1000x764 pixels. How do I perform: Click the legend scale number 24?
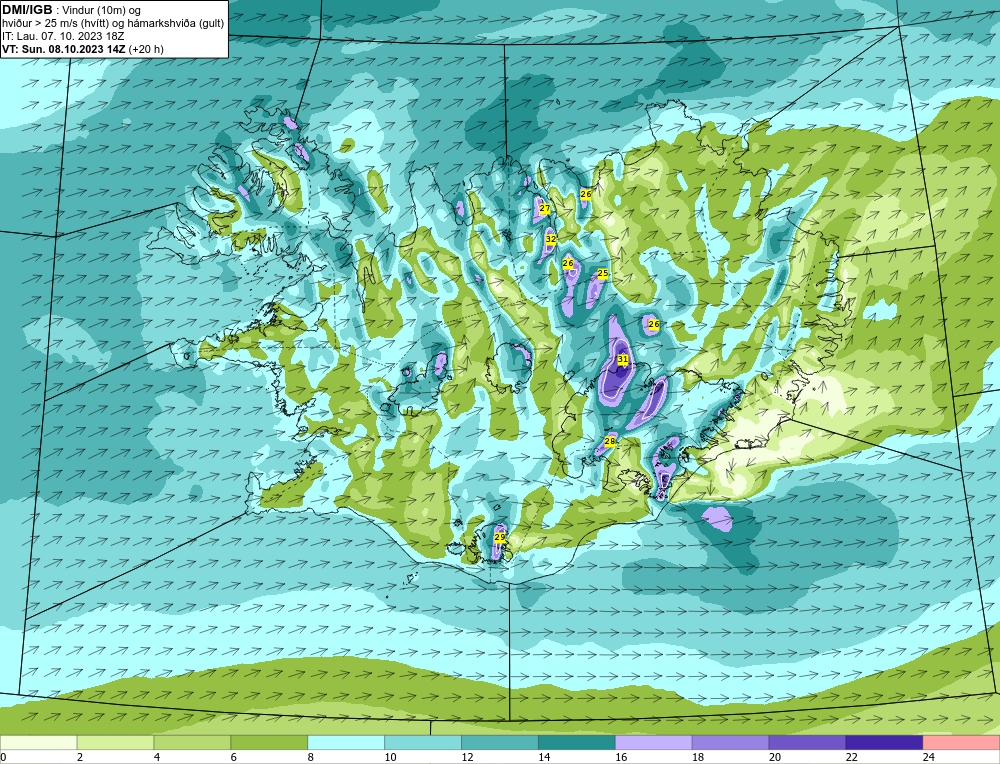(929, 757)
